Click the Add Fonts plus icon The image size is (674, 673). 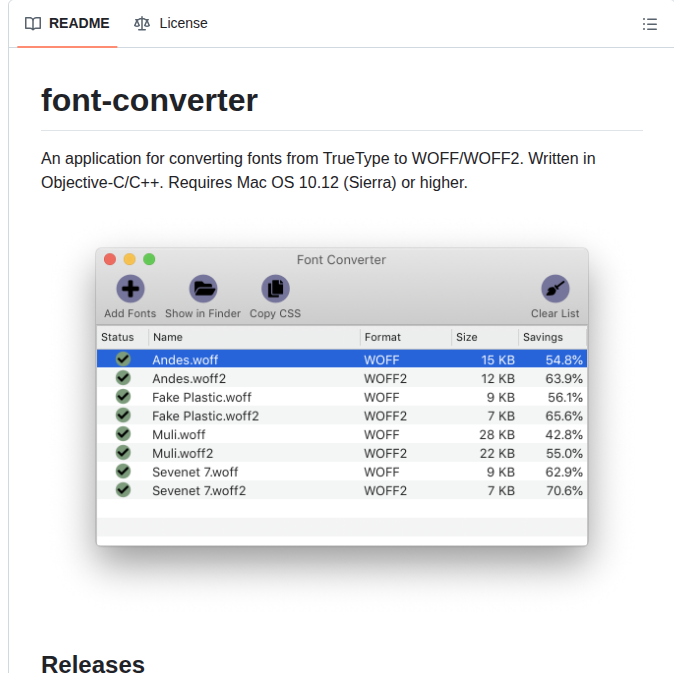coord(130,288)
